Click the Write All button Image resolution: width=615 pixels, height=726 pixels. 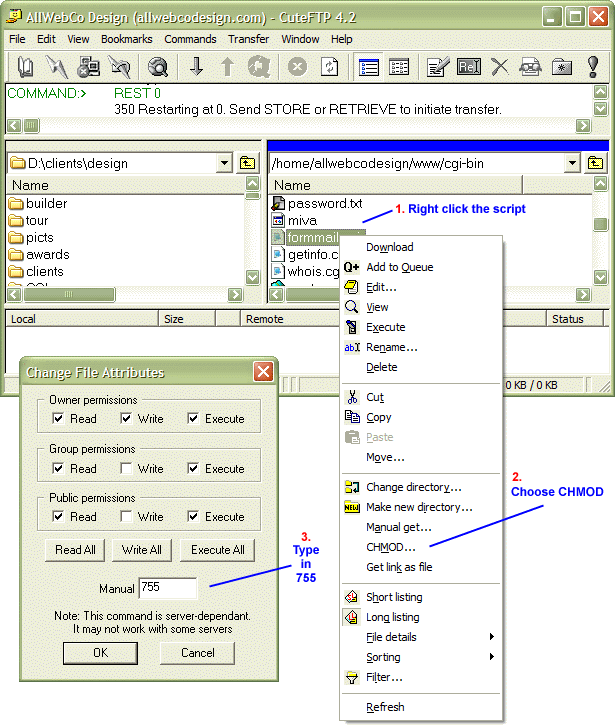point(142,550)
